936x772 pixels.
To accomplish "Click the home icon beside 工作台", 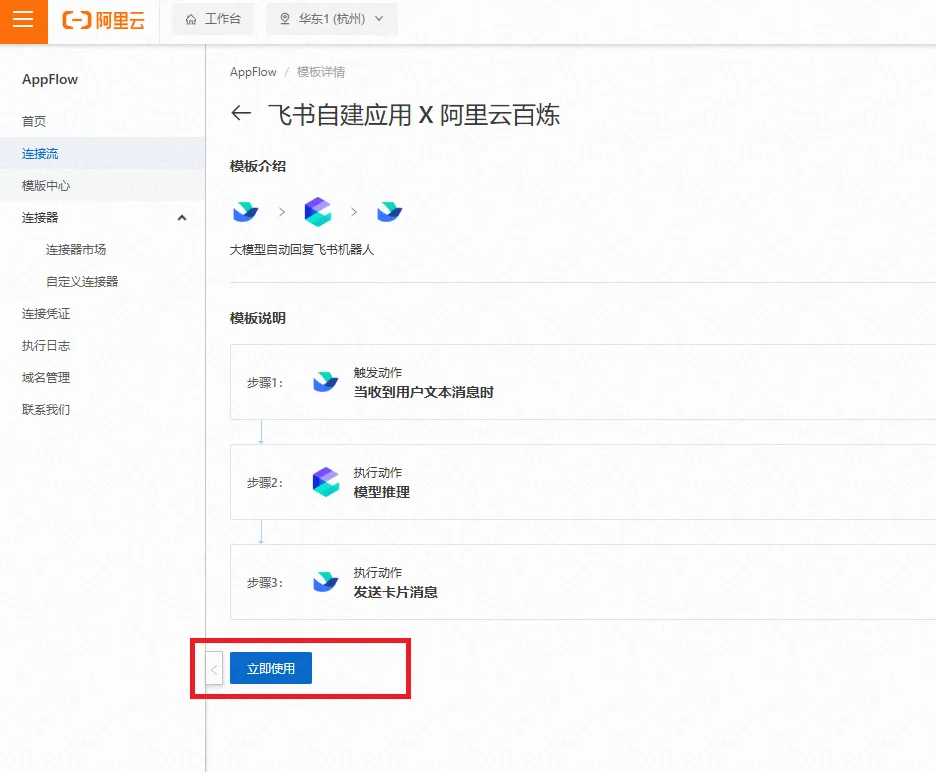I will 191,20.
